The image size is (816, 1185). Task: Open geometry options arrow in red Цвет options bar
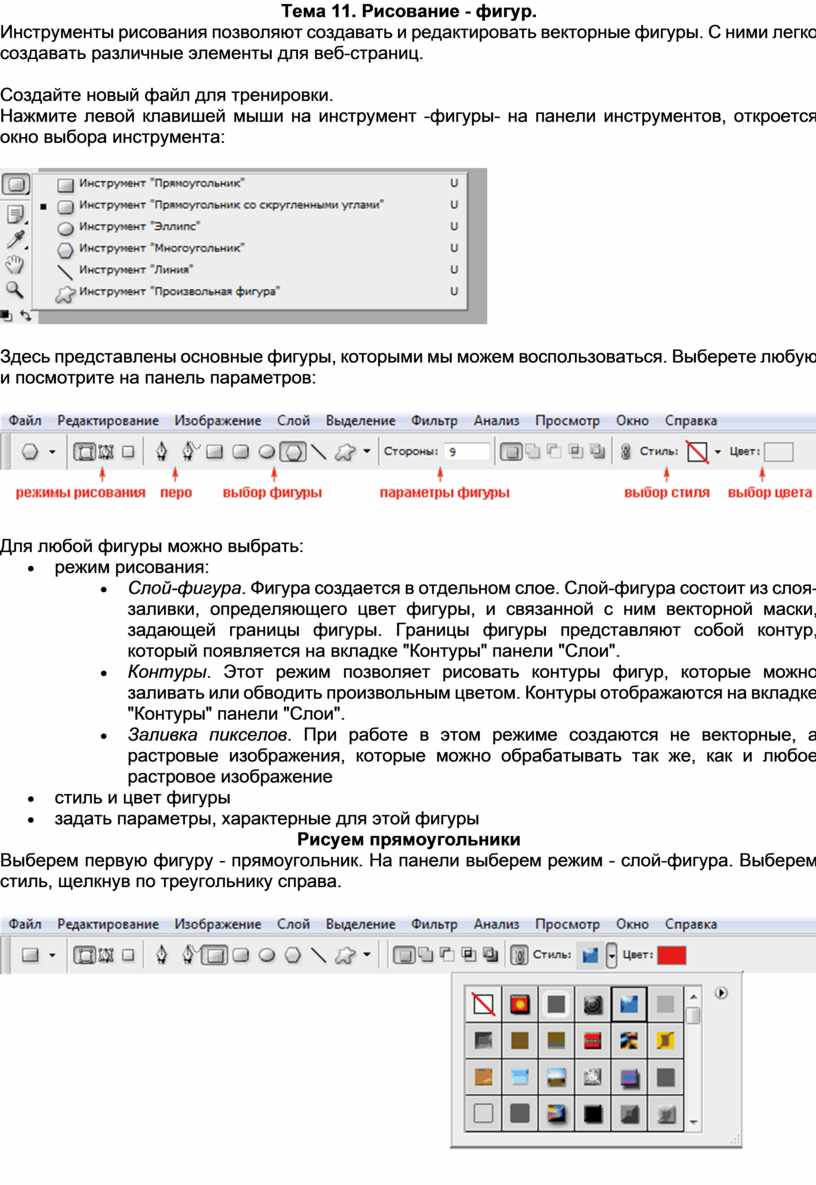pos(366,954)
